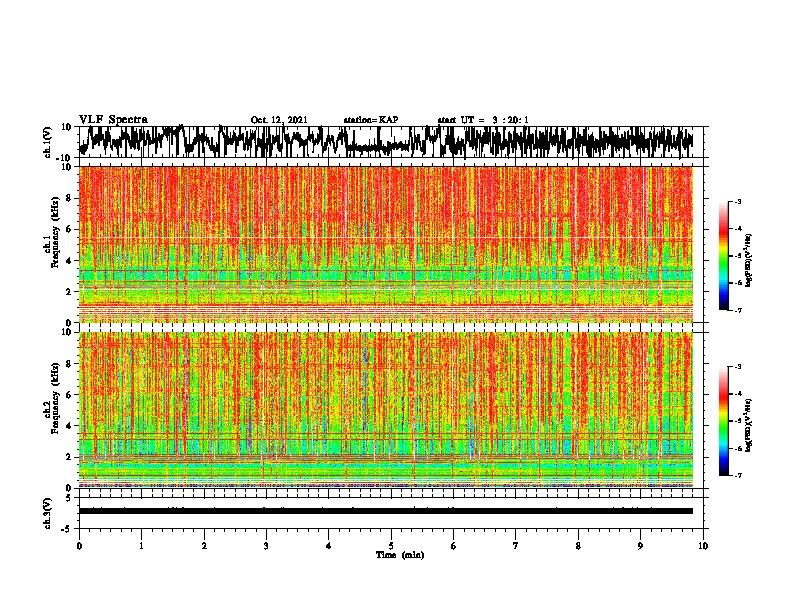
Task: Click the '6' kHz tick on ch.1 spectrogram axis
Action: tap(70, 229)
